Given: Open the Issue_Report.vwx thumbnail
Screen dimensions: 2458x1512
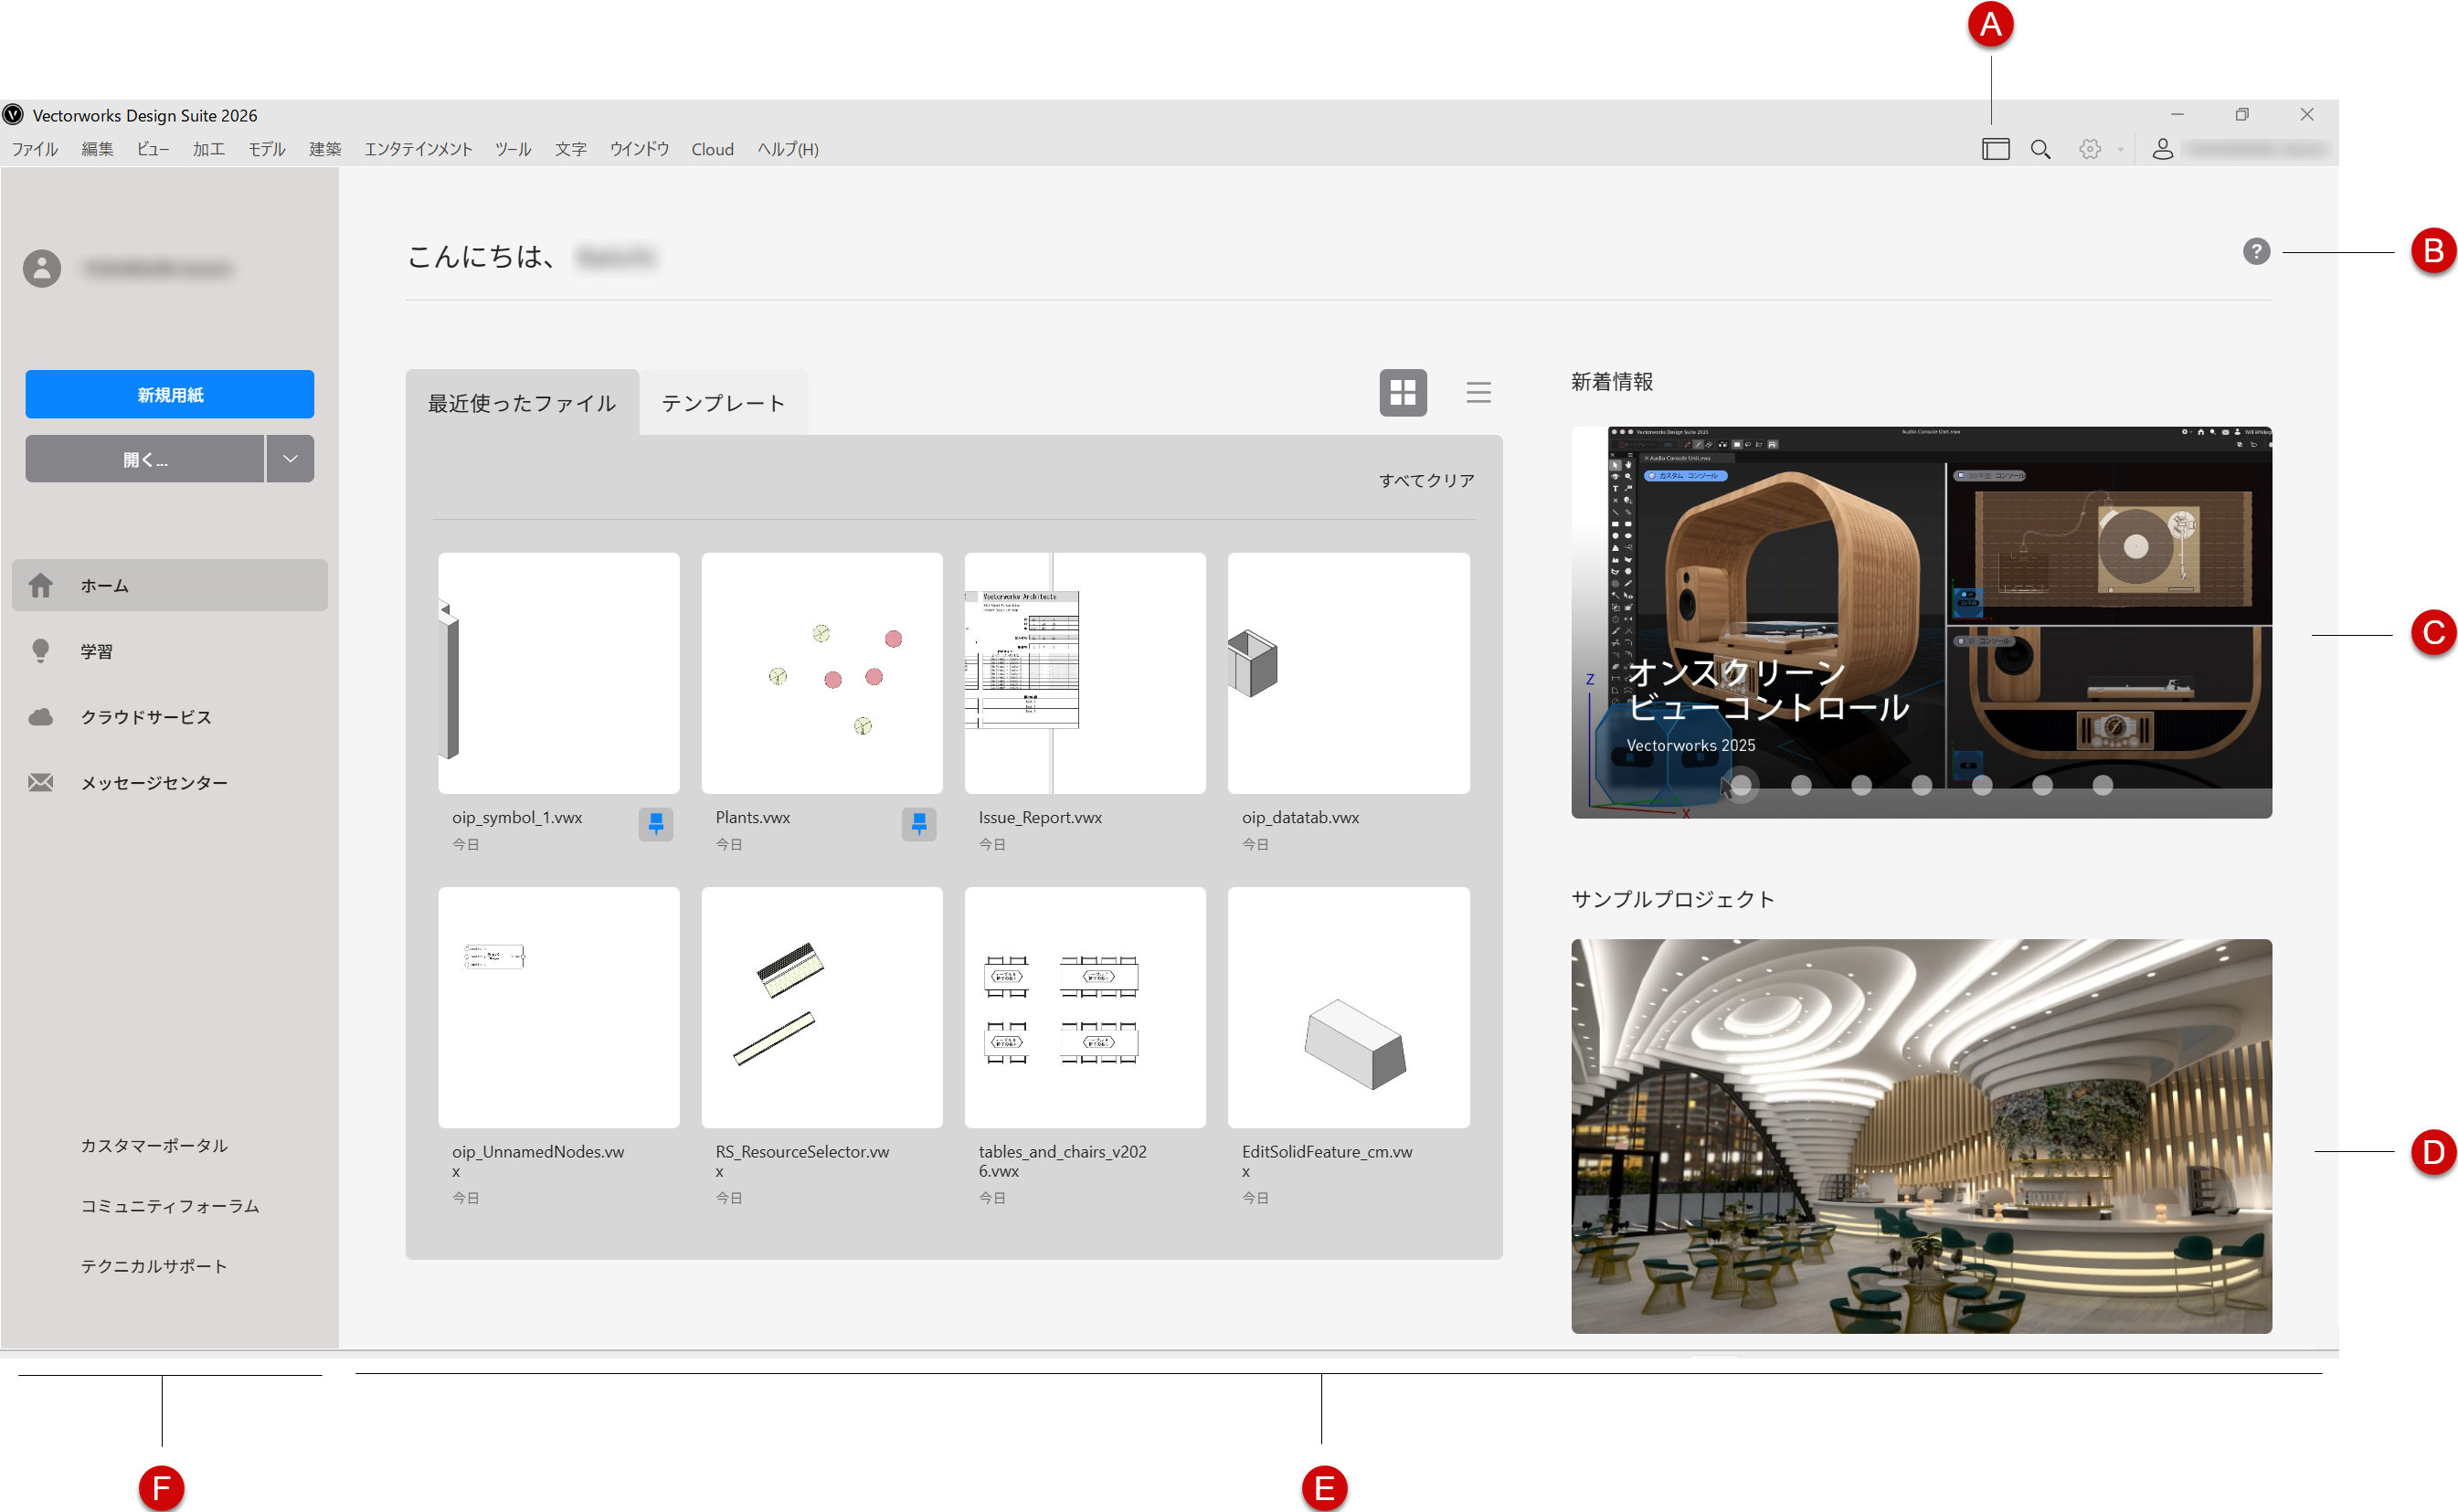Looking at the screenshot, I should coord(1084,673).
